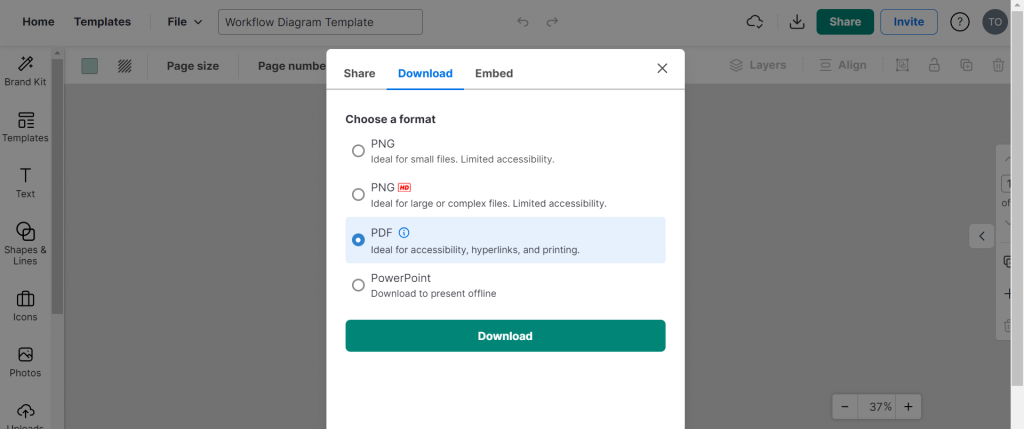This screenshot has height=429, width=1024.
Task: Click the background color swatch
Action: [89, 66]
